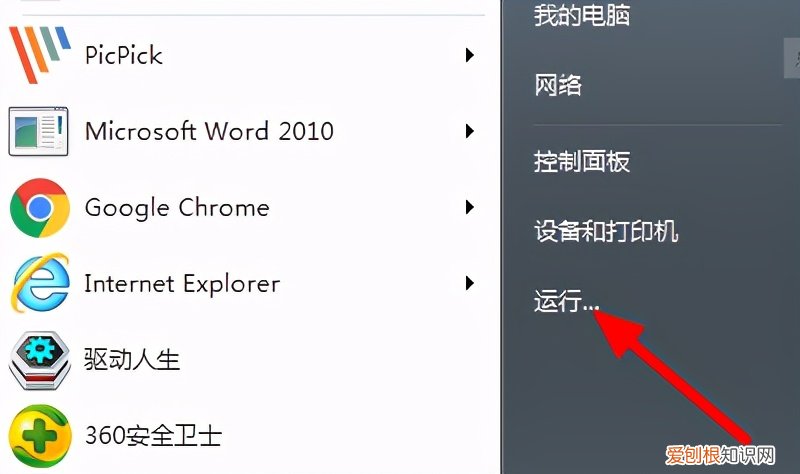
Task: Open 设备和打印机
Action: coord(606,231)
